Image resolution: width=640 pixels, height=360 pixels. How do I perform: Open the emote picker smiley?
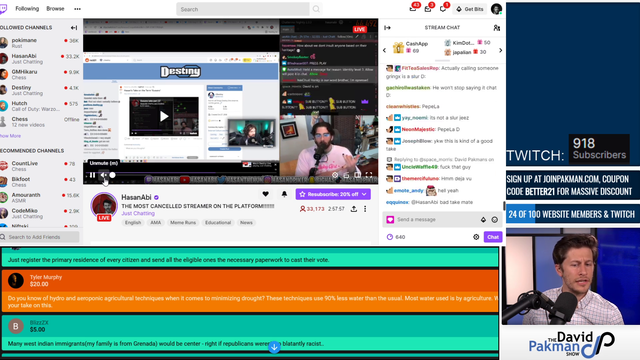pyautogui.click(x=495, y=220)
